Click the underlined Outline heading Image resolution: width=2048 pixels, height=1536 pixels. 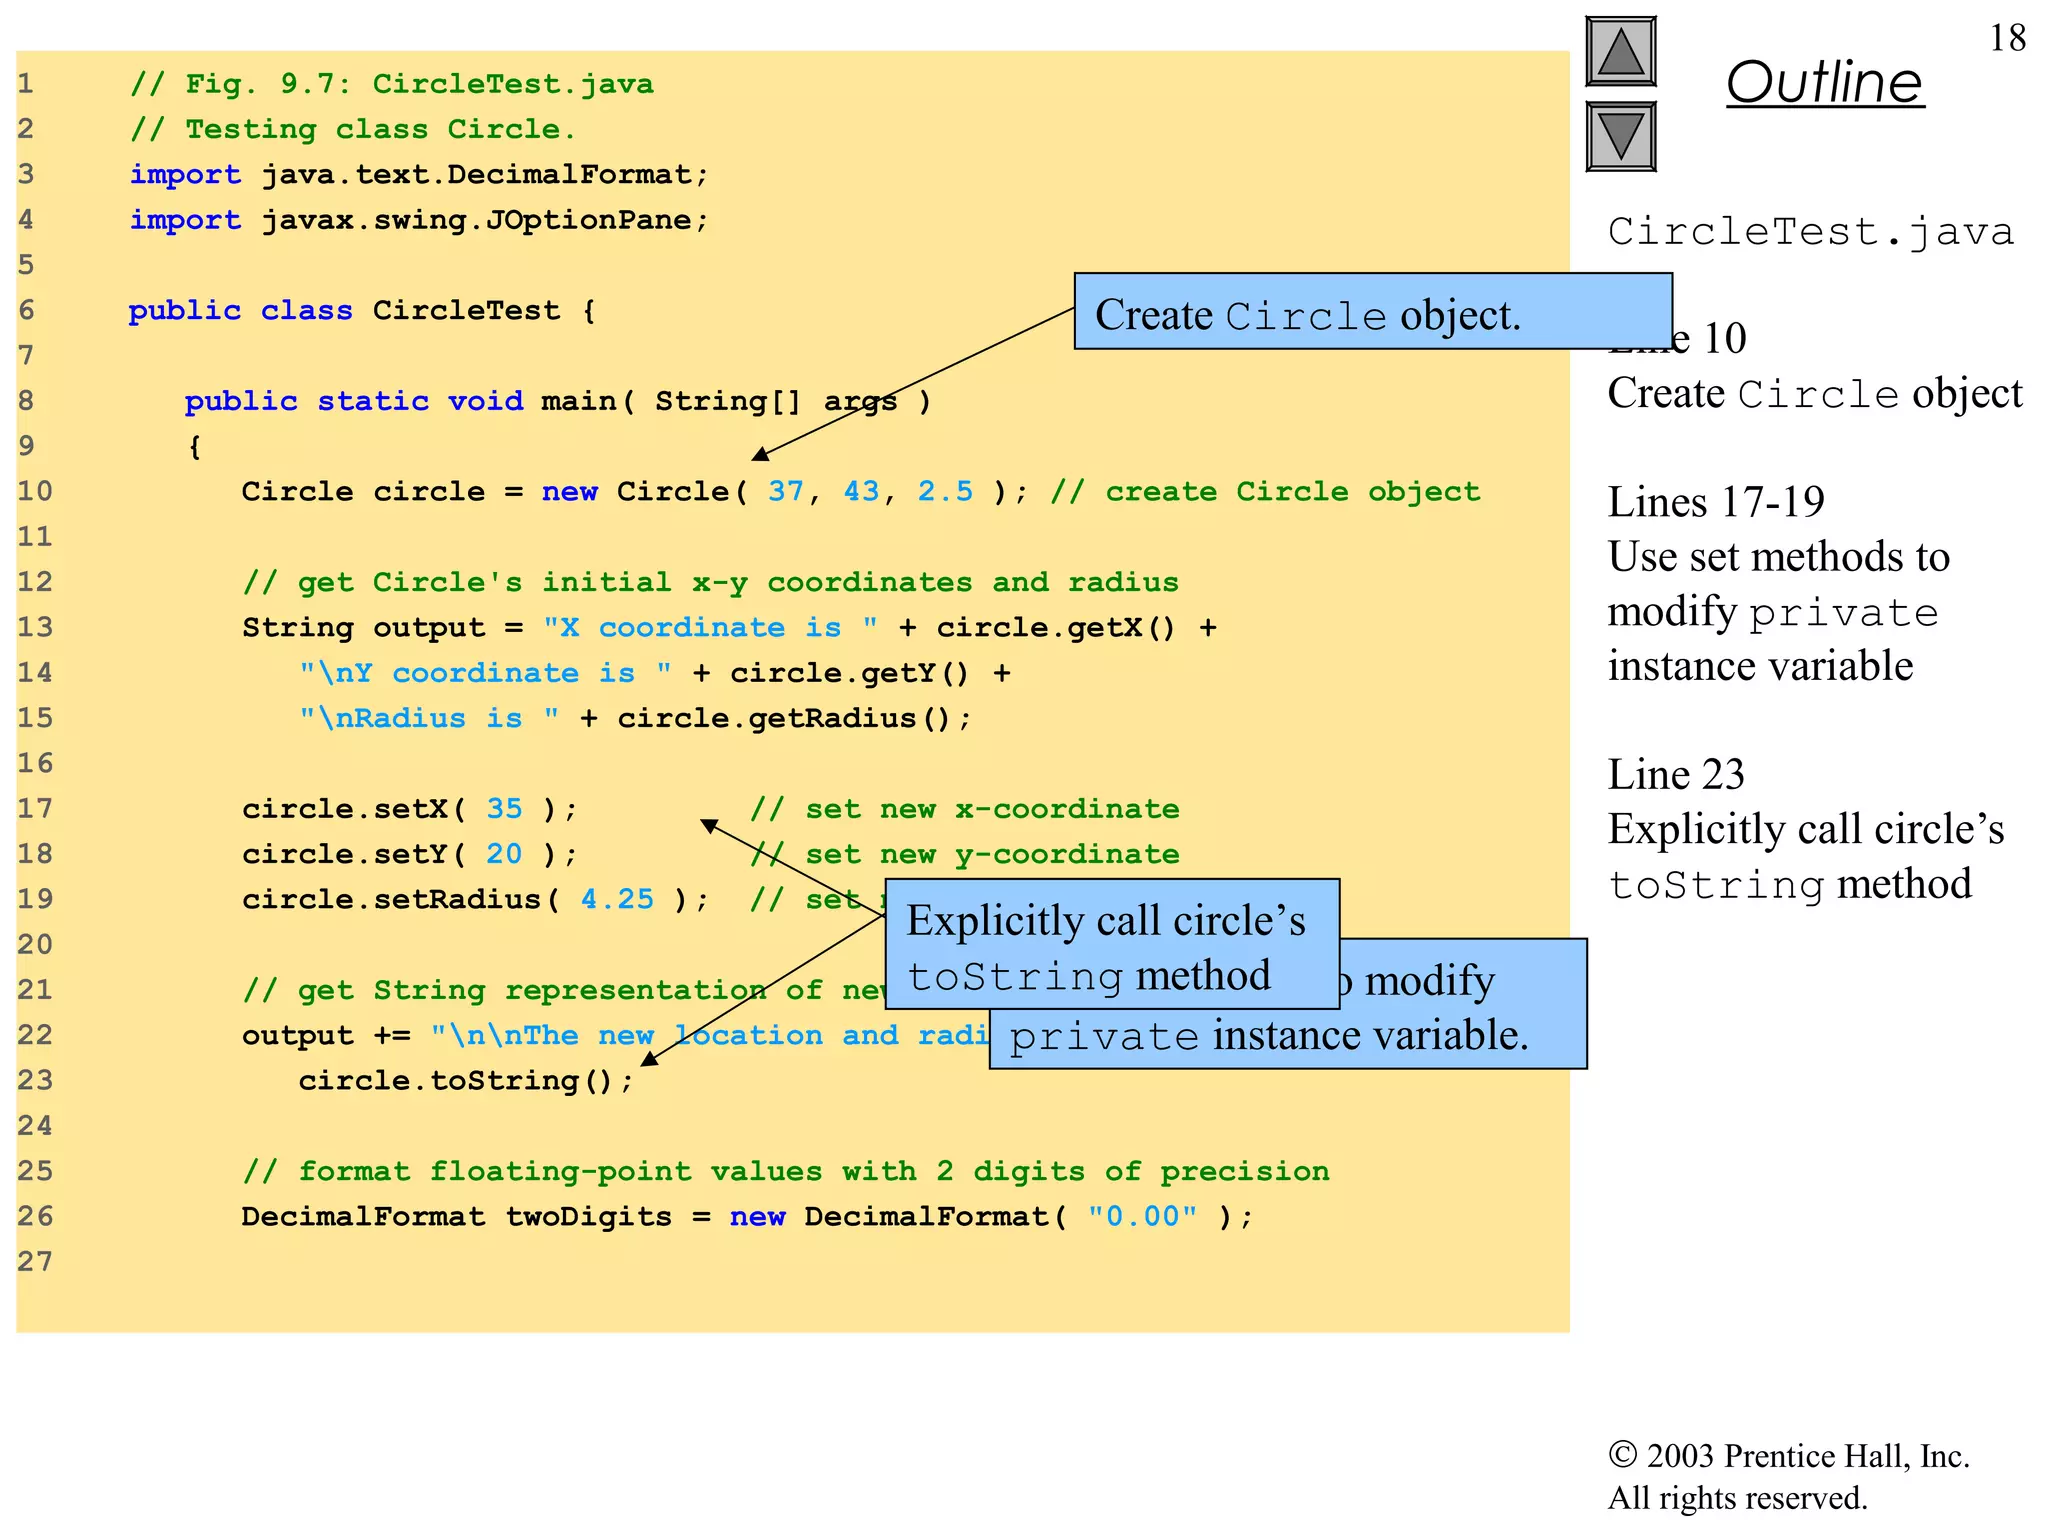pos(1824,82)
